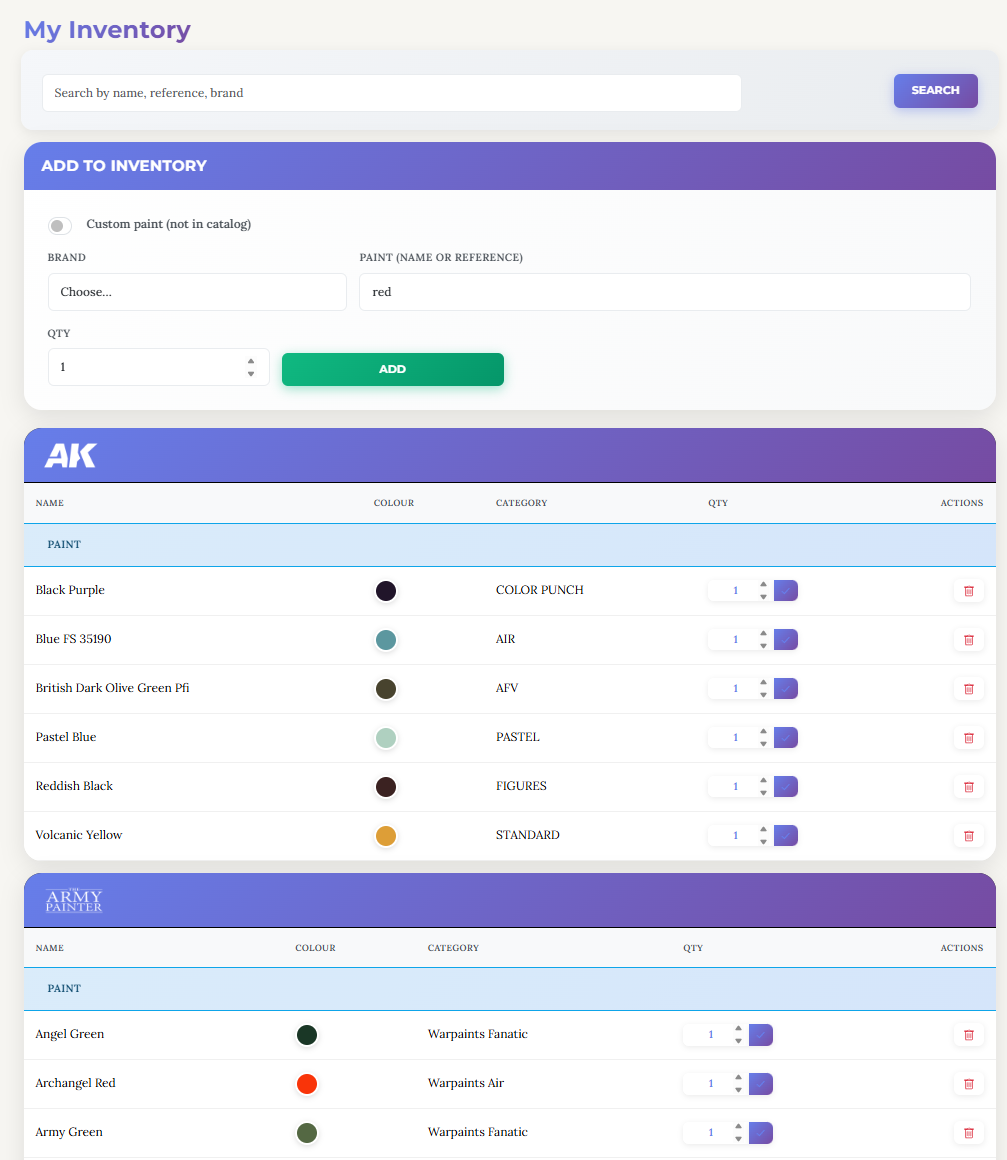Remove Volcanic Yellow with the delete icon
The width and height of the screenshot is (1007, 1160).
(x=968, y=835)
